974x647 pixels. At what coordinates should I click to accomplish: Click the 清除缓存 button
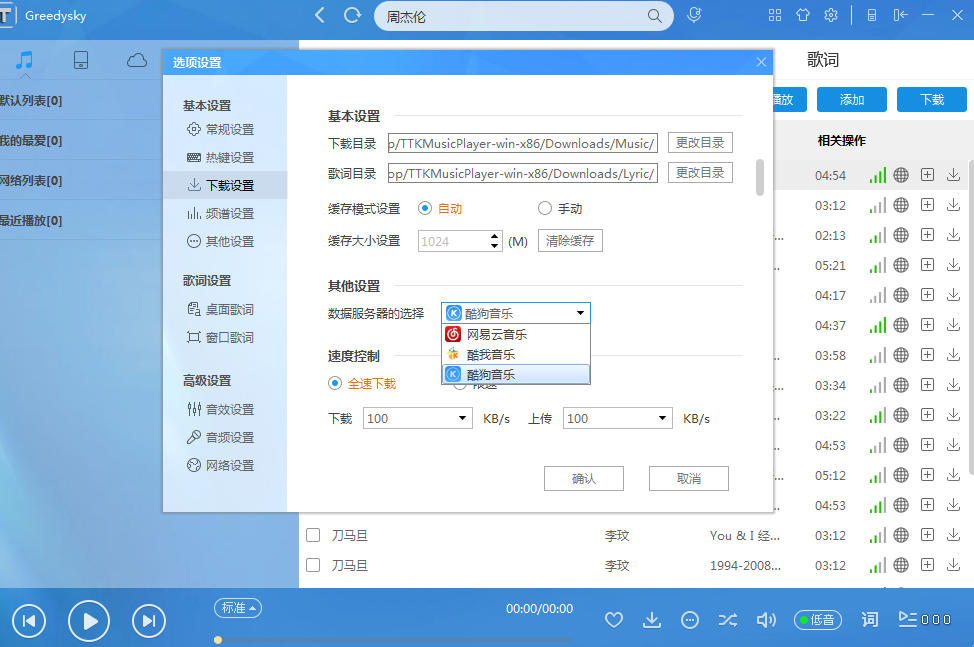(x=570, y=240)
